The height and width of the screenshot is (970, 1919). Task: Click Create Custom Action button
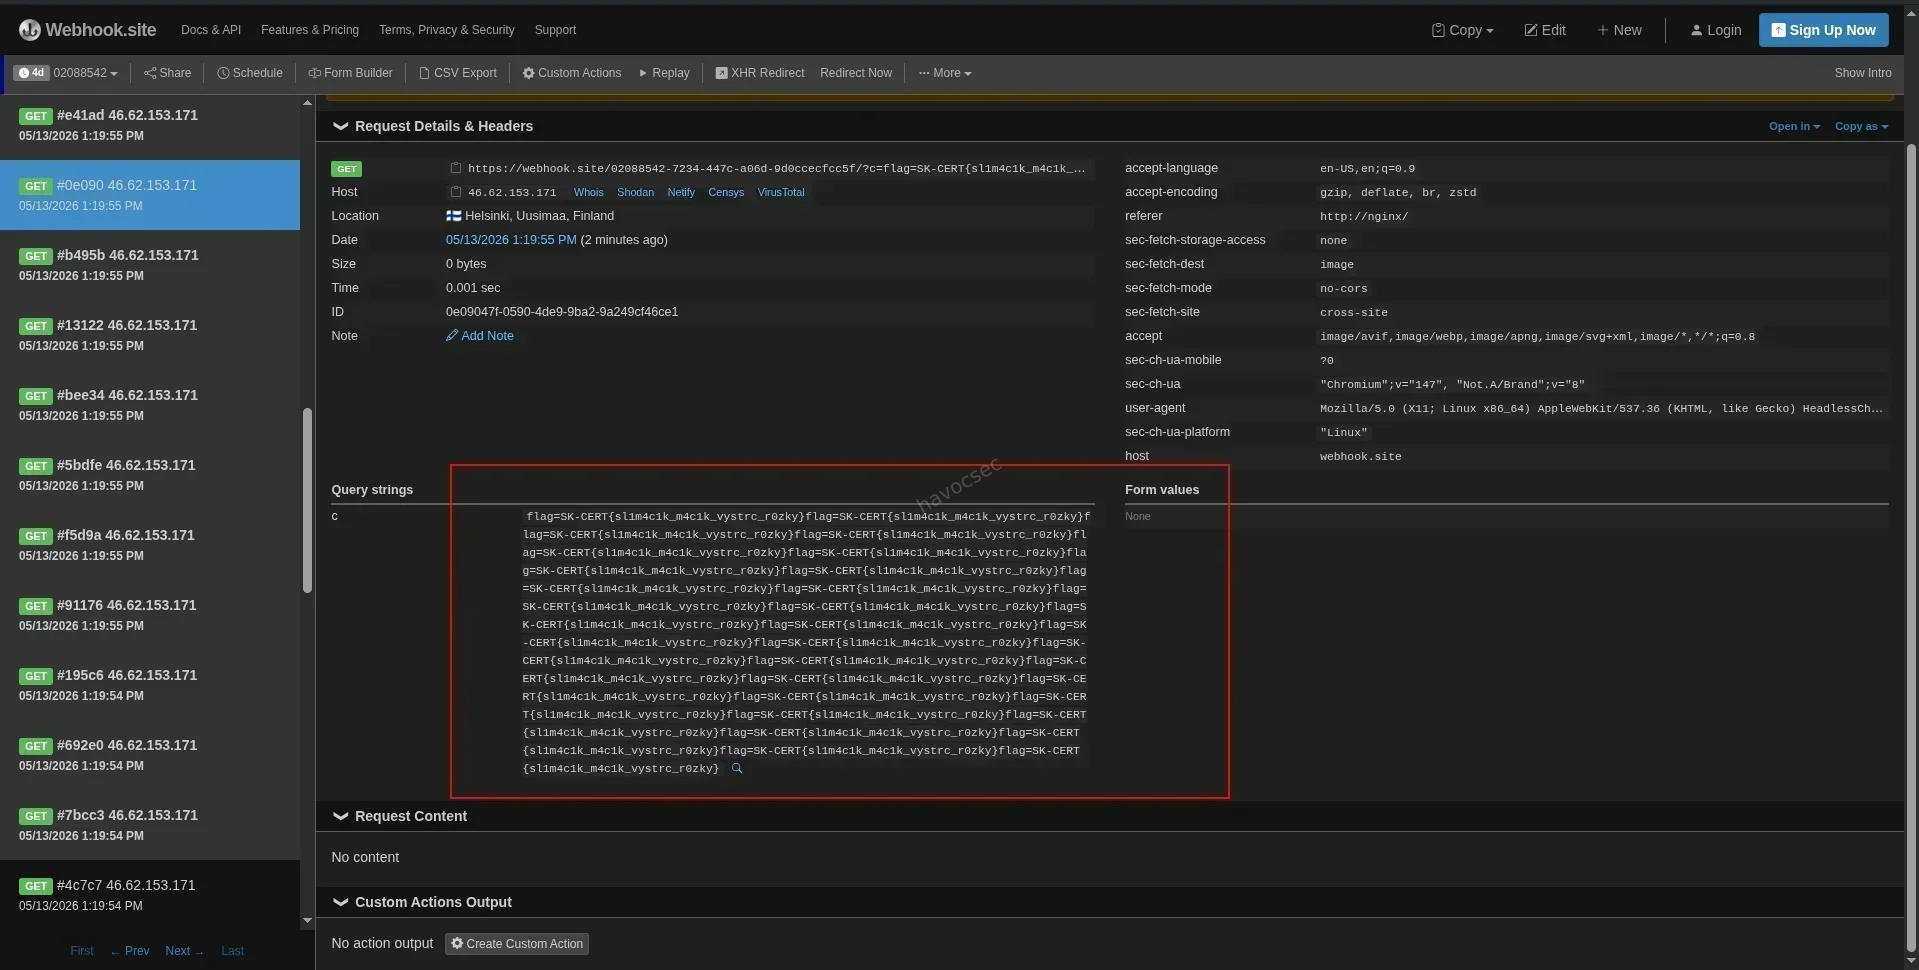click(517, 944)
